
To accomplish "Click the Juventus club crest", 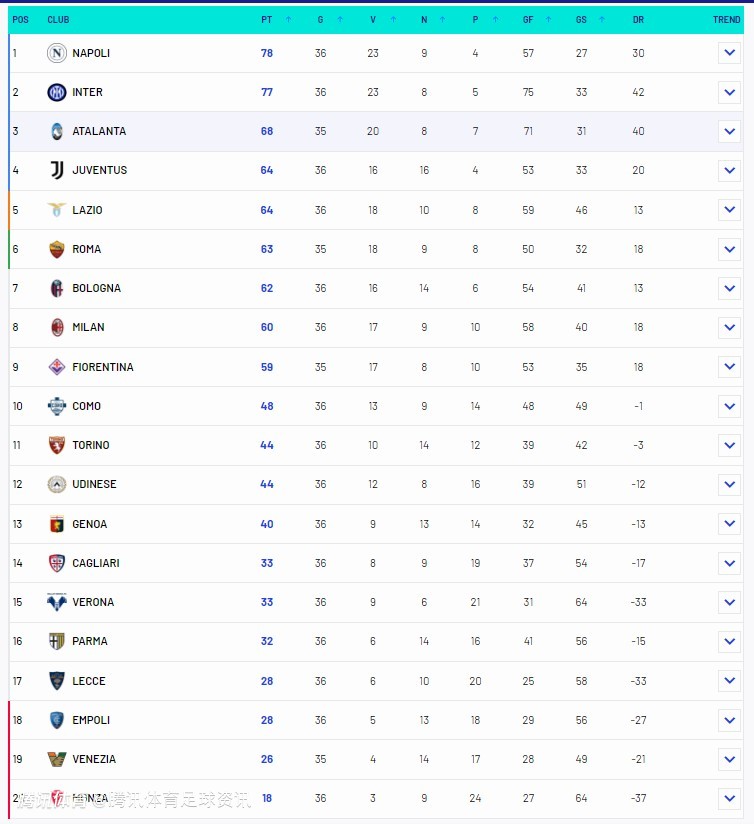I will click(57, 170).
